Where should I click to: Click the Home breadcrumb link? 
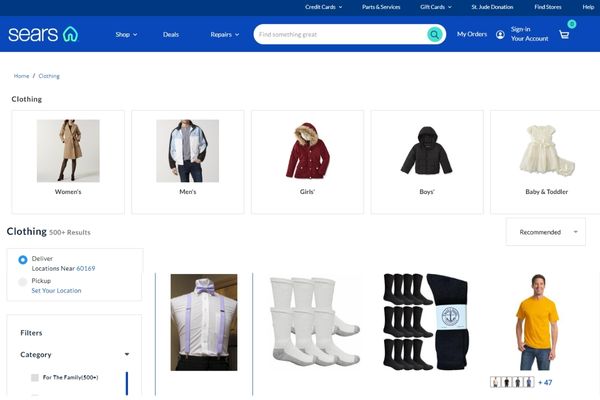[x=21, y=76]
